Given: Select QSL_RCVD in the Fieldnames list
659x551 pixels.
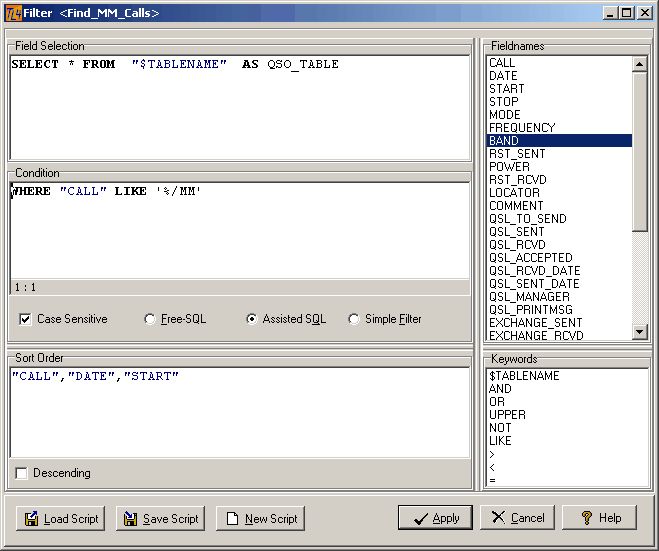Looking at the screenshot, I should point(559,245).
